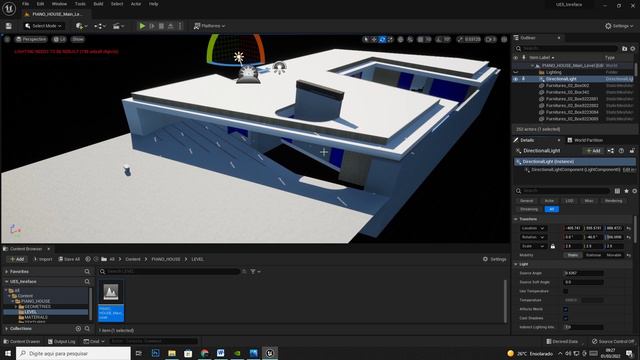
Task: Open the Build menu
Action: tap(98, 4)
